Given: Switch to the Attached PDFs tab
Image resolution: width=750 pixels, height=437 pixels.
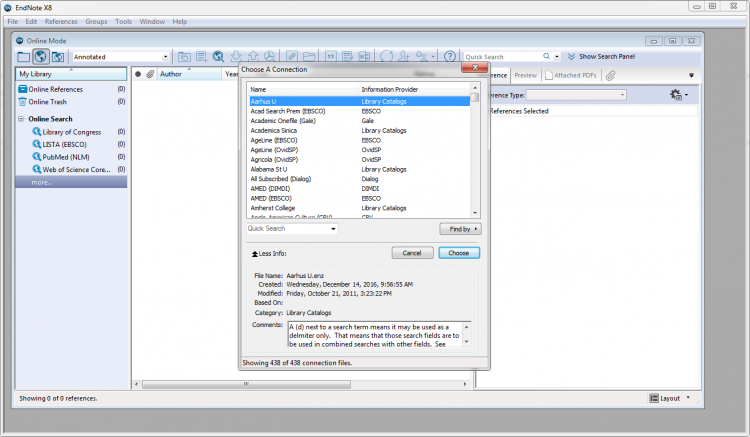Looking at the screenshot, I should coord(571,76).
